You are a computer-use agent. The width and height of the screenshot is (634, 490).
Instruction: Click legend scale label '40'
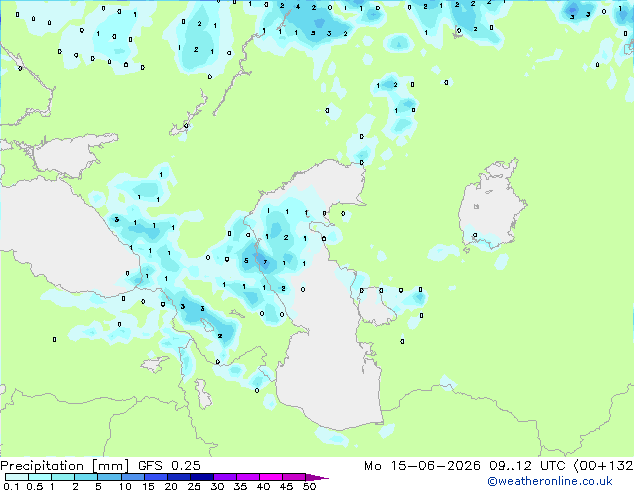click(263, 486)
